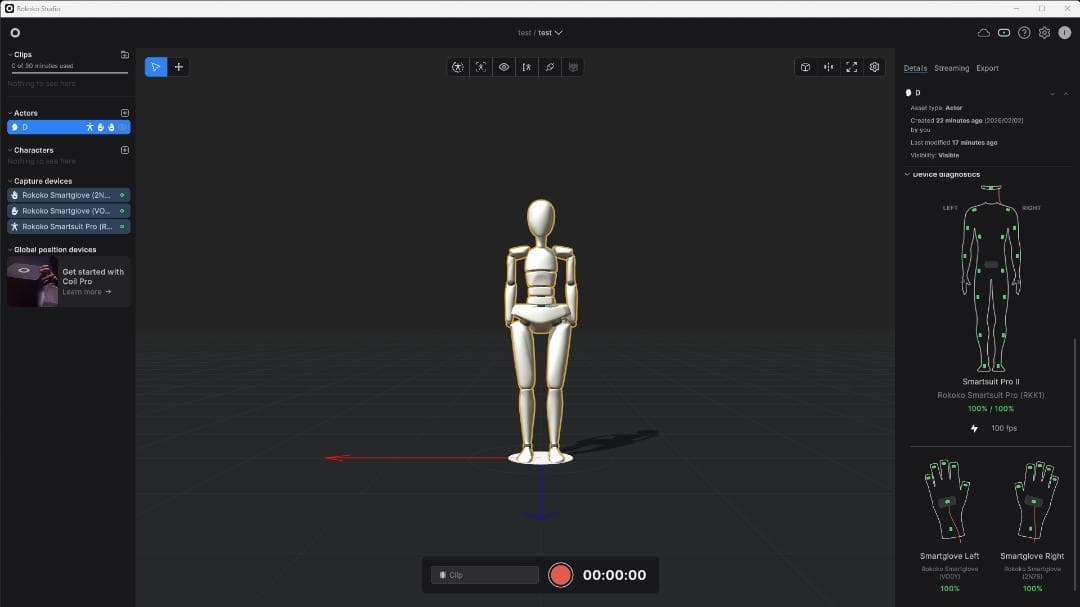Follow the Learn more Coil Pro link
This screenshot has height=607, width=1080.
[x=87, y=292]
